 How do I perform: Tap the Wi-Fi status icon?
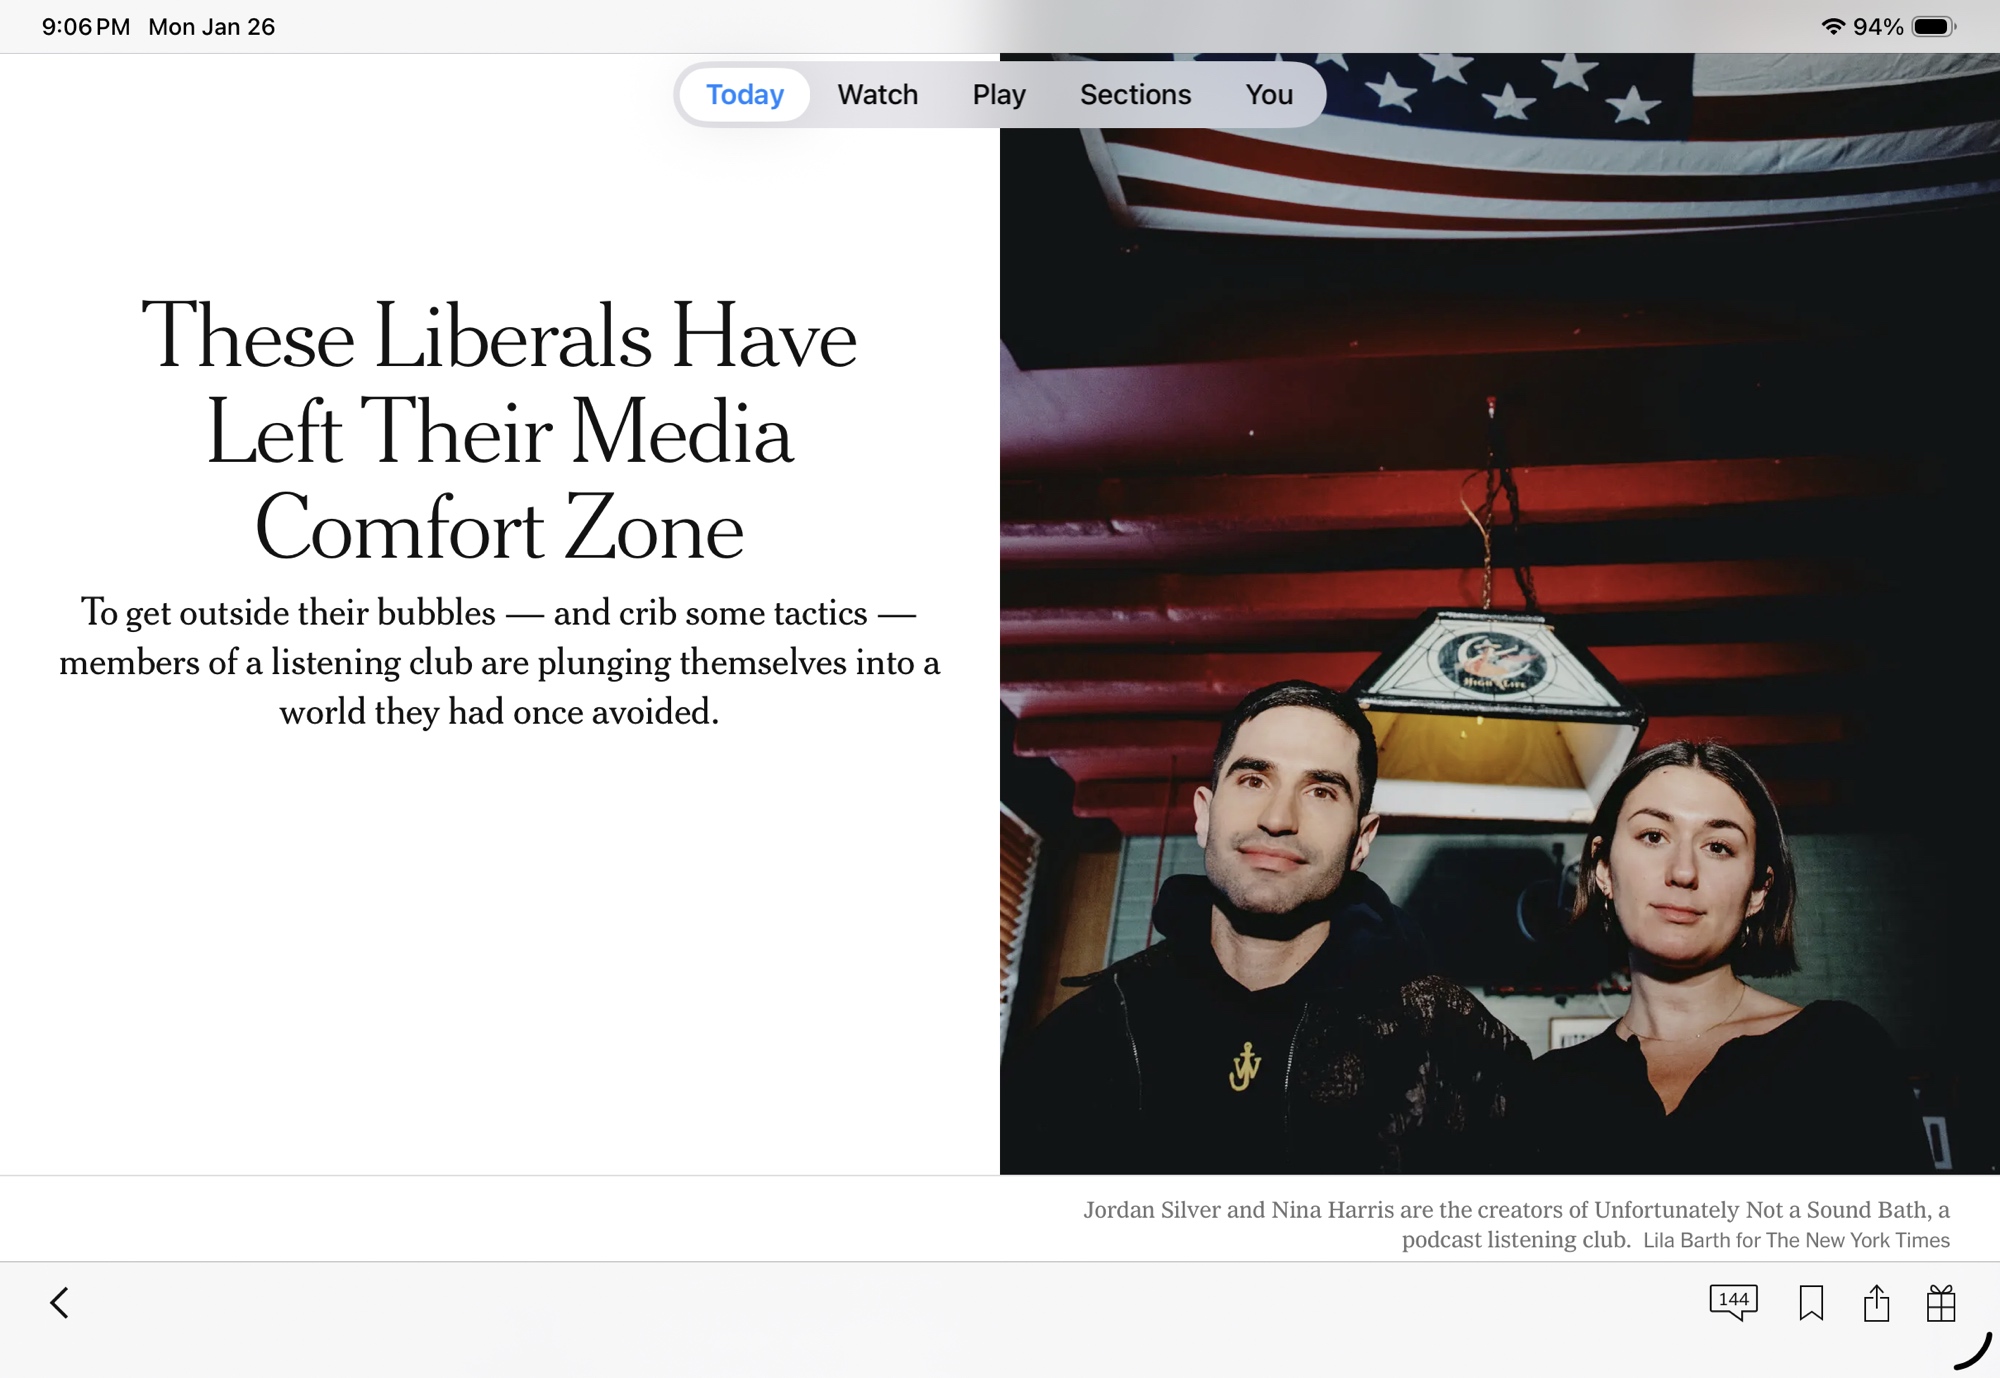1832,27
